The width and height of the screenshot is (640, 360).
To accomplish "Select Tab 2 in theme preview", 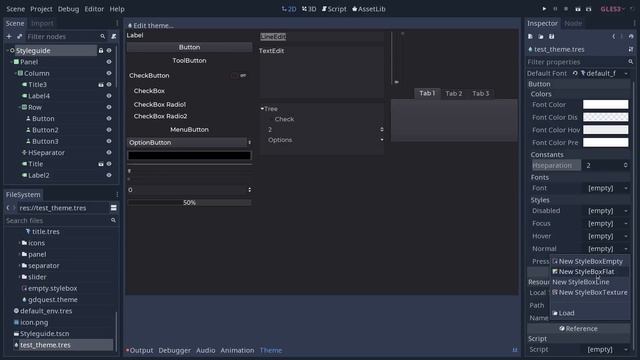I will point(454,93).
